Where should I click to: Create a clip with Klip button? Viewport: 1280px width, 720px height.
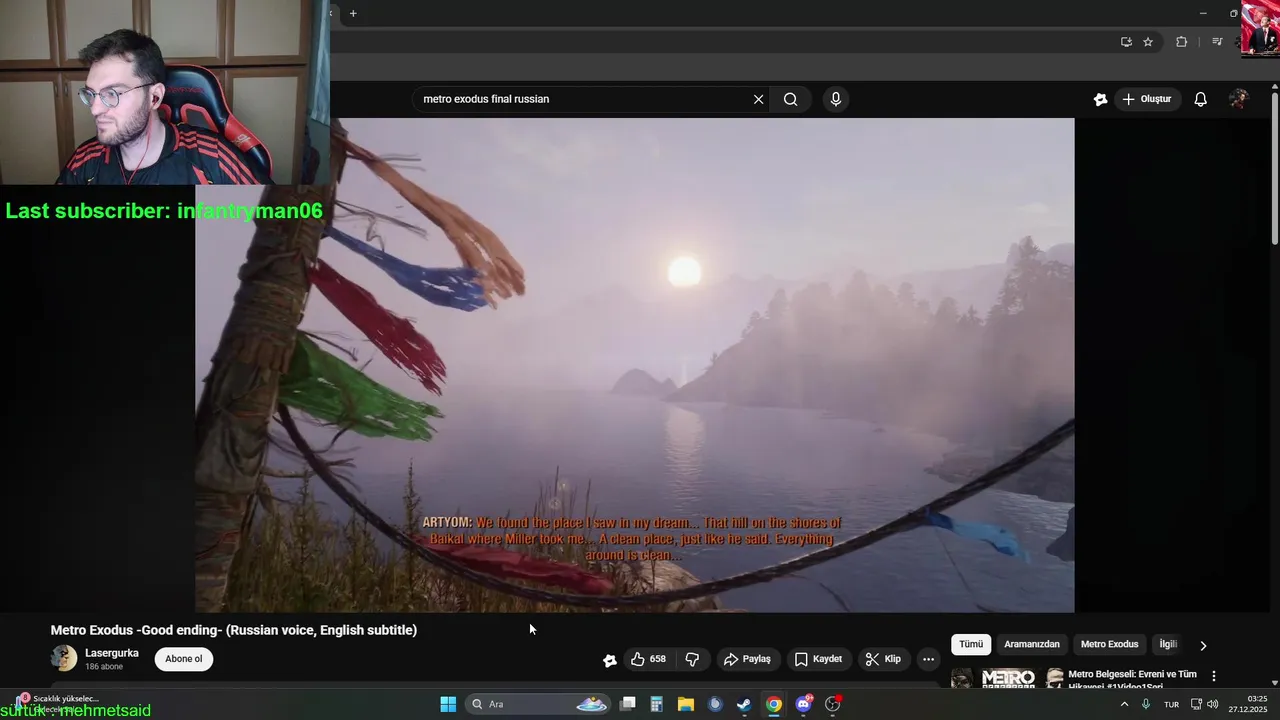click(883, 659)
